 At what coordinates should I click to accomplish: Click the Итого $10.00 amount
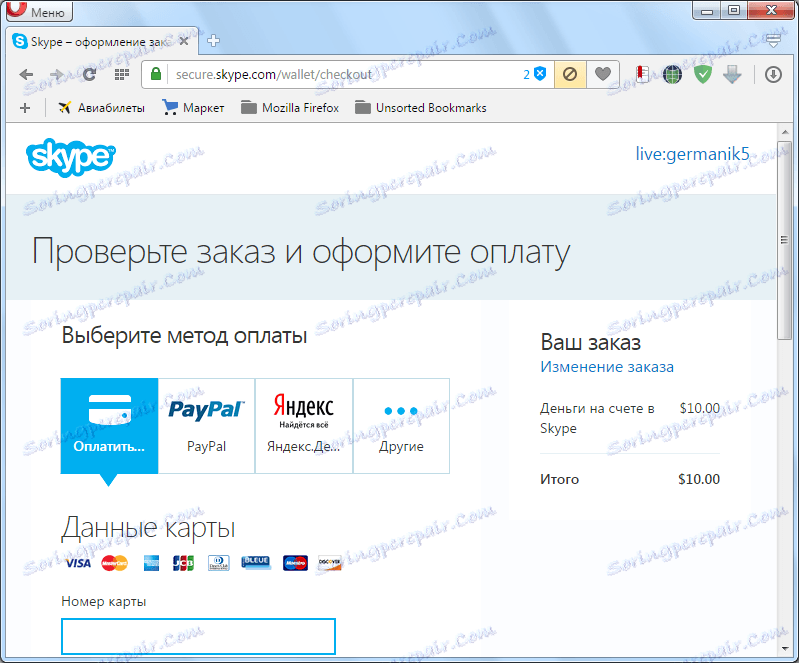699,479
